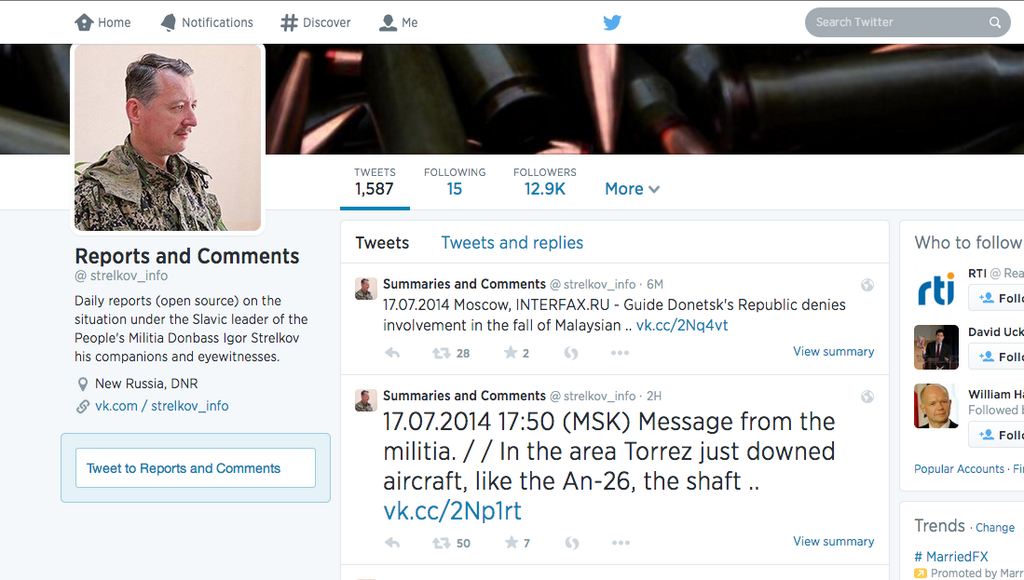Open vk.com / strelkov_info profile link

(162, 406)
